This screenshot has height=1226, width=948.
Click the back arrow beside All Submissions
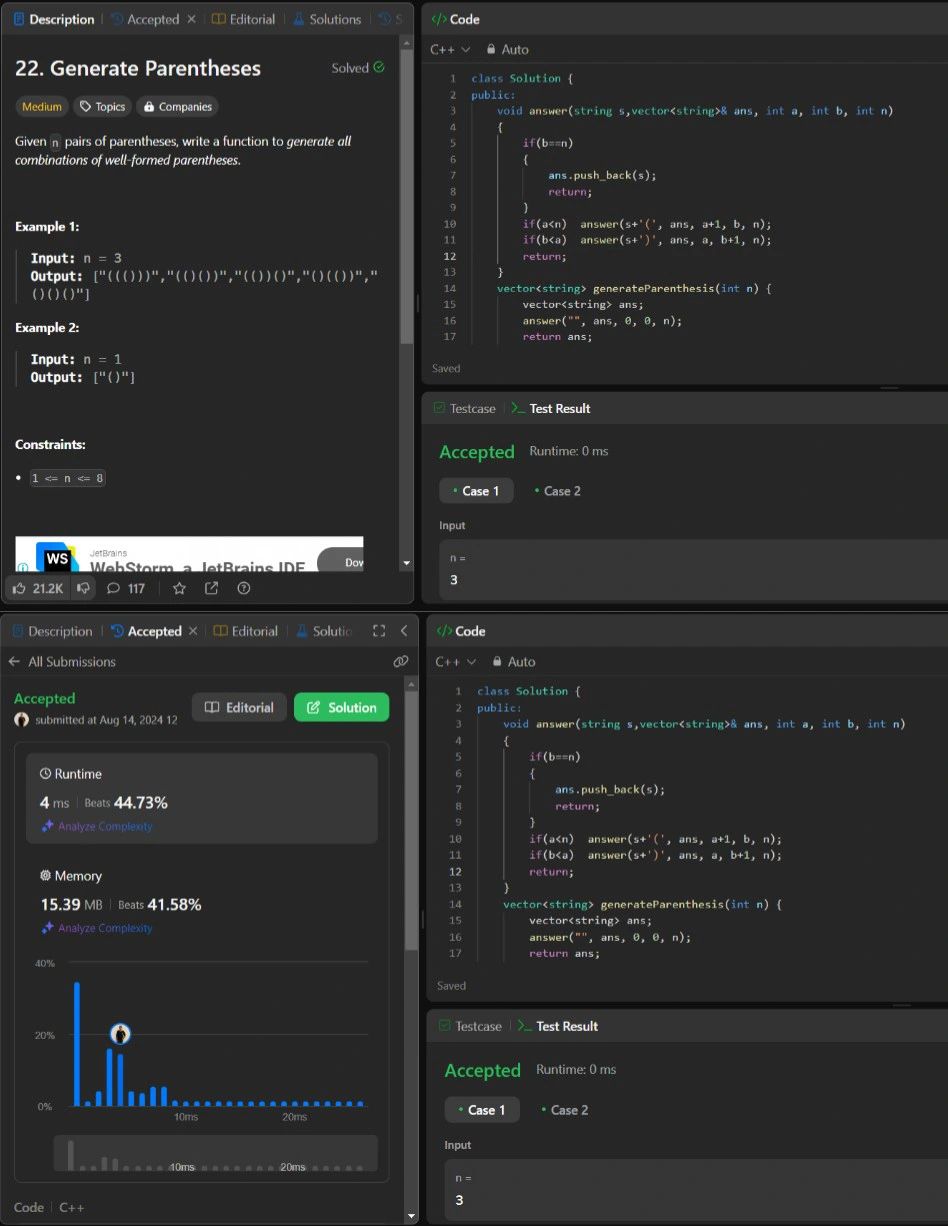click(14, 661)
